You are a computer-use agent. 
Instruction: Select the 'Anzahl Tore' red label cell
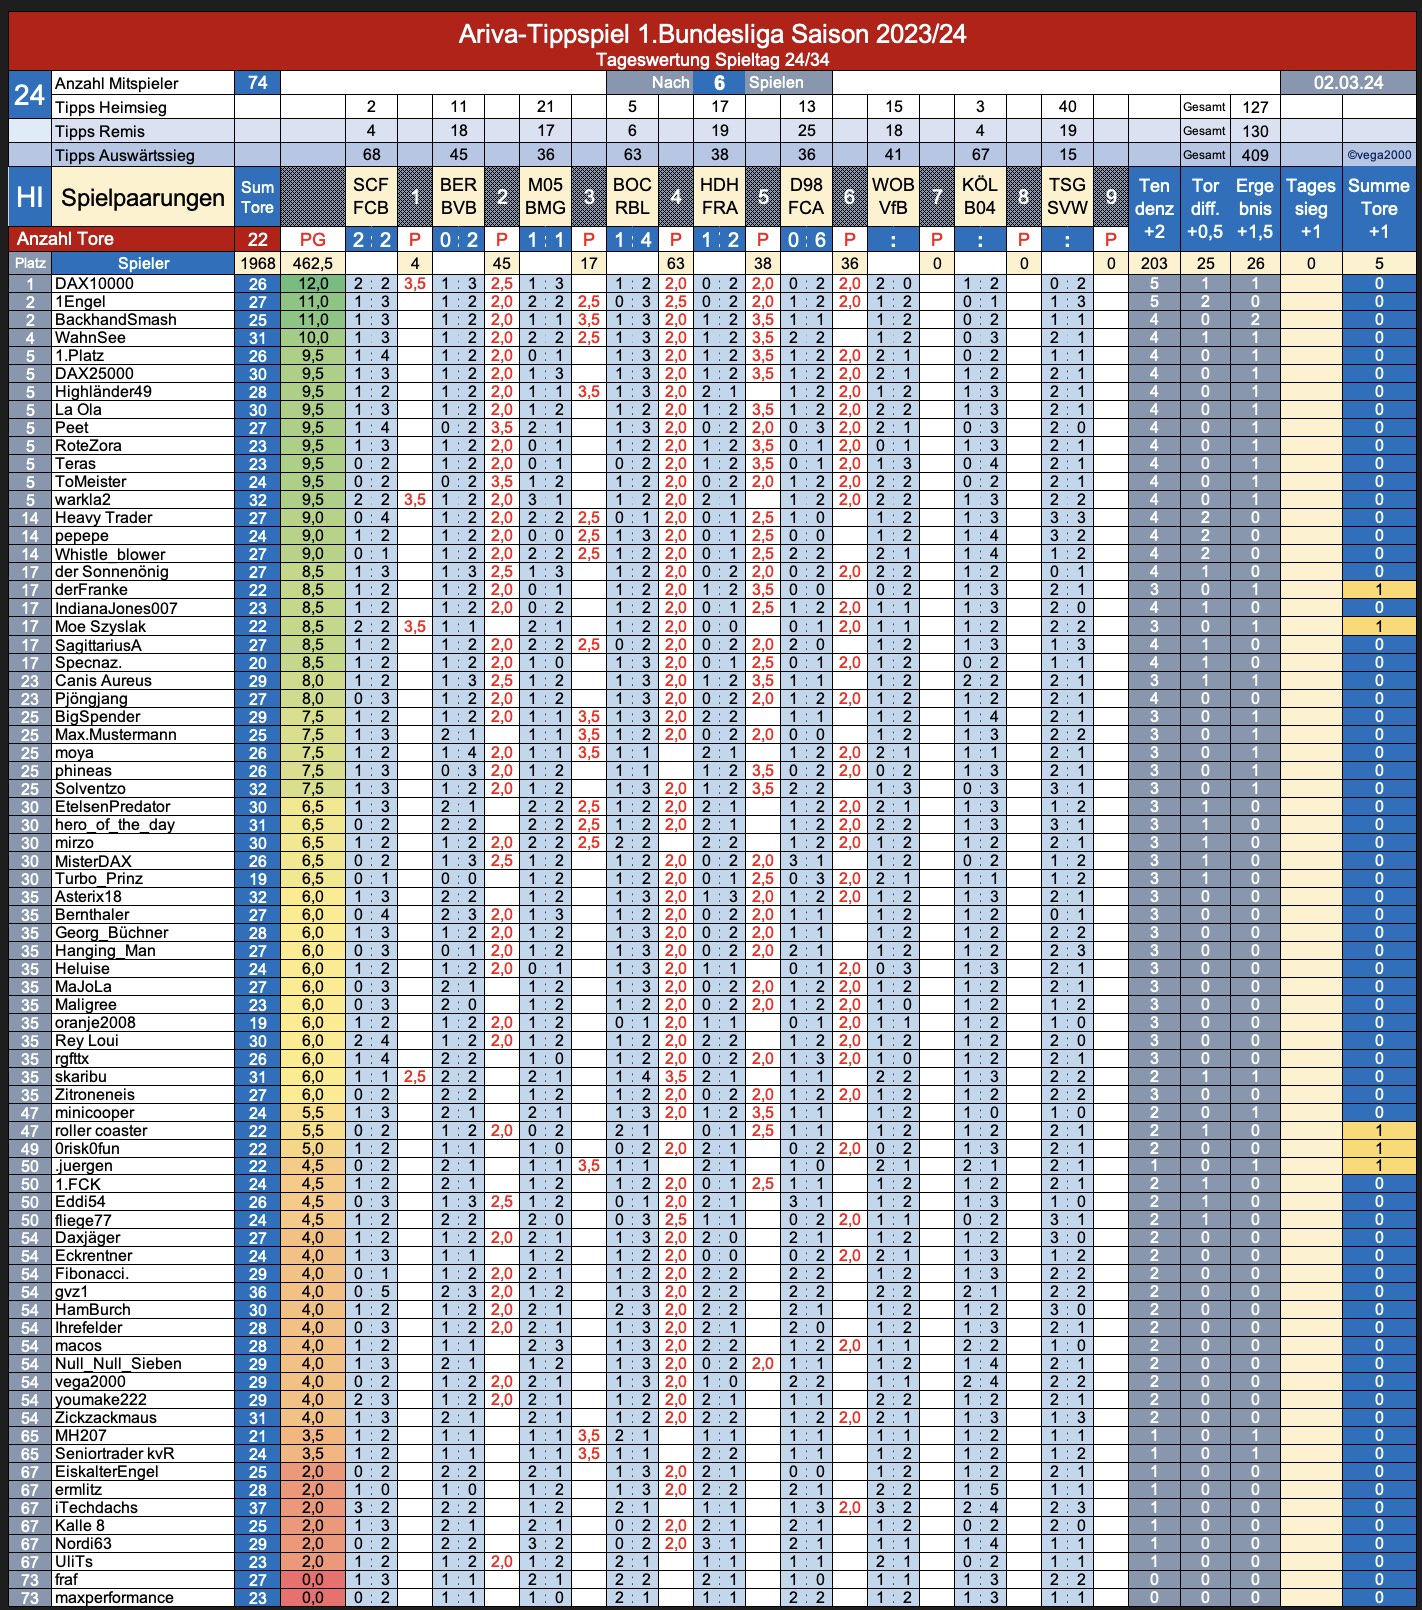tap(122, 239)
